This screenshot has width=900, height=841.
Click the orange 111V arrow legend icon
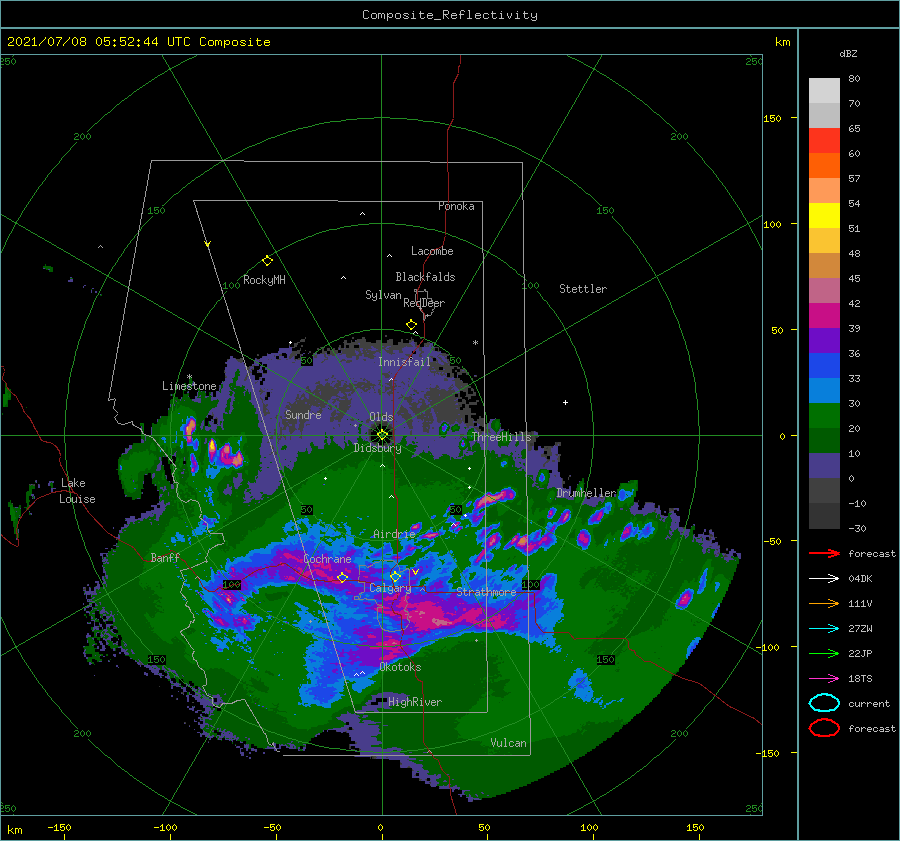coord(824,603)
